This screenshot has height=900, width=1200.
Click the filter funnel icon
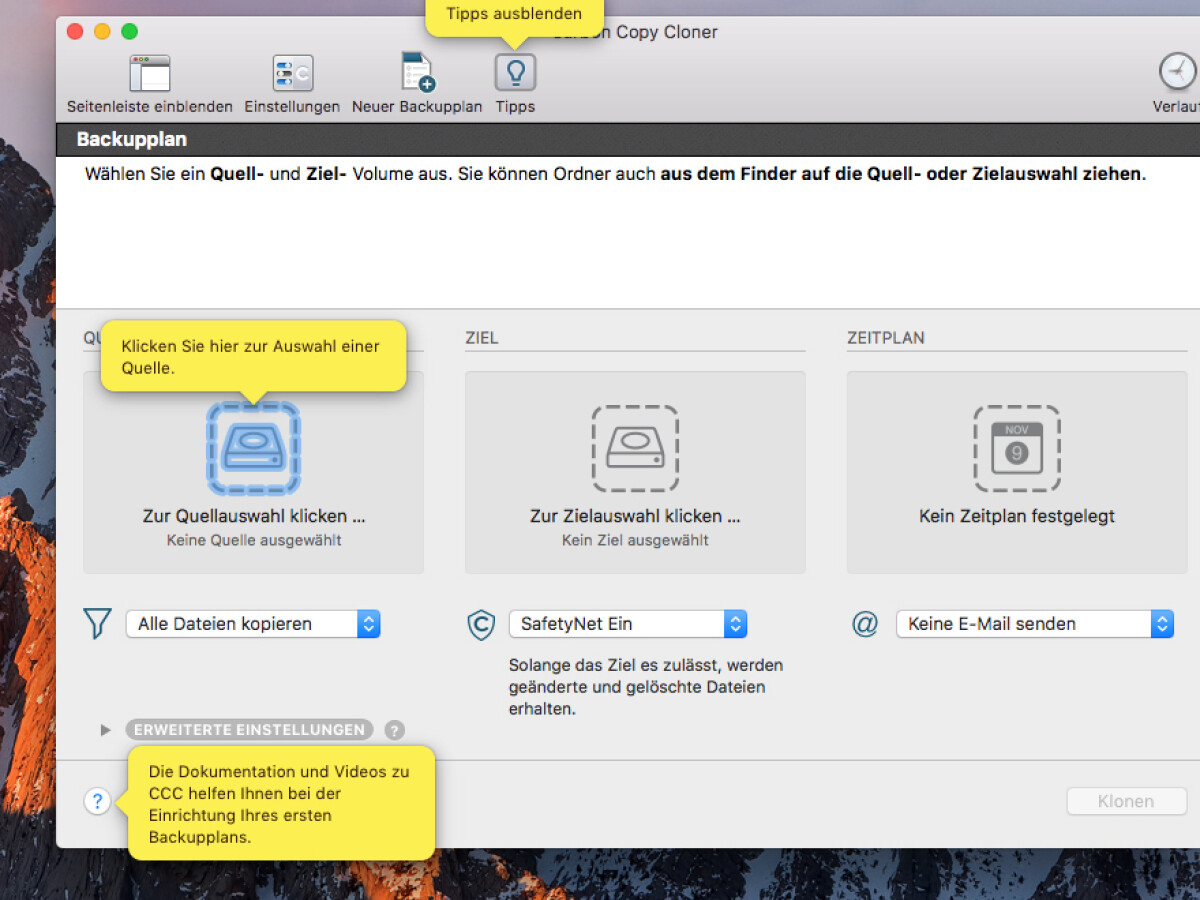point(97,623)
